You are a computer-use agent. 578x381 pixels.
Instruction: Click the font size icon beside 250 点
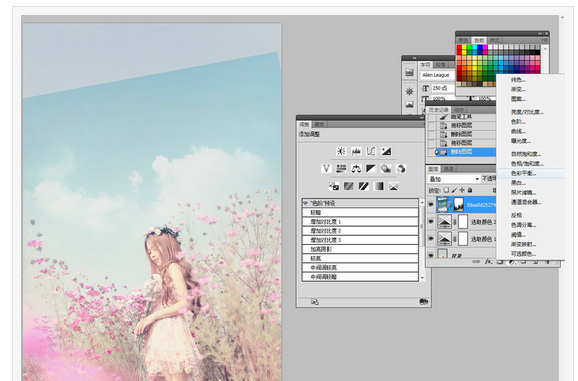(425, 88)
